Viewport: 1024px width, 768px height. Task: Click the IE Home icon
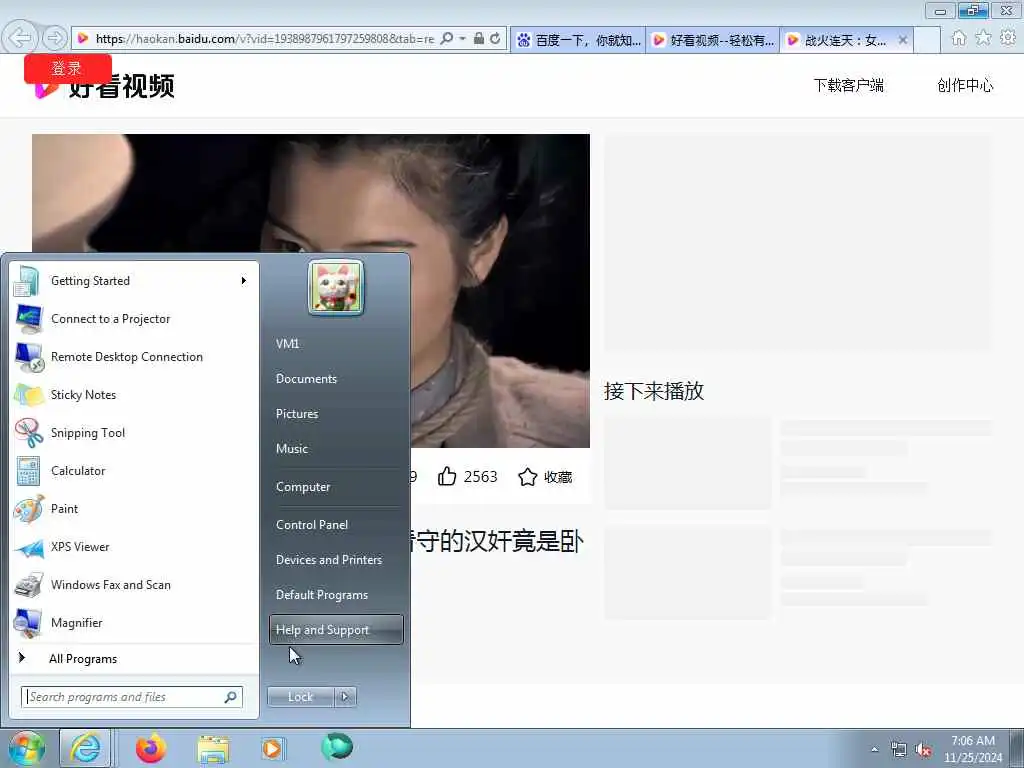pos(958,38)
